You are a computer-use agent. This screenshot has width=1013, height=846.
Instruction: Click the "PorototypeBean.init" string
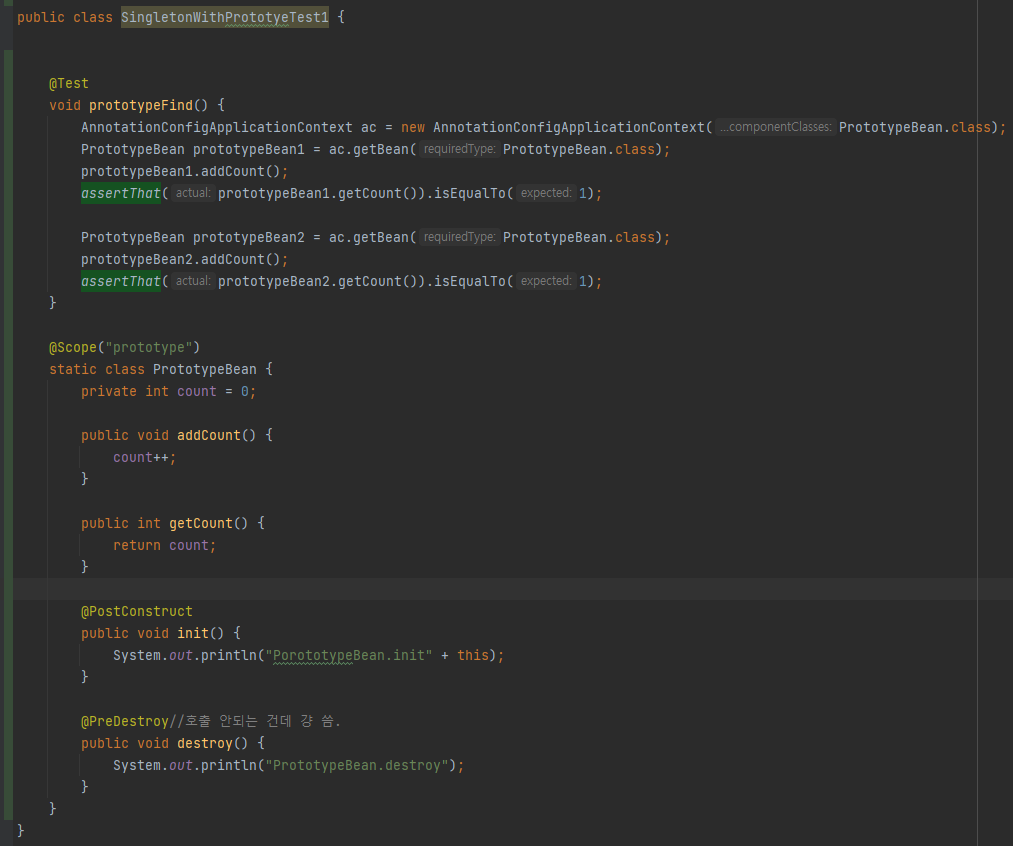click(x=349, y=655)
